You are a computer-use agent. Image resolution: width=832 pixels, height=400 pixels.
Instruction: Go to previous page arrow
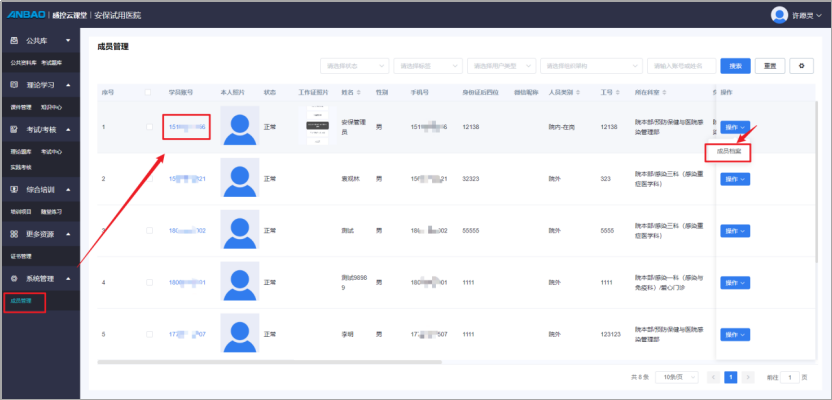[x=713, y=377]
